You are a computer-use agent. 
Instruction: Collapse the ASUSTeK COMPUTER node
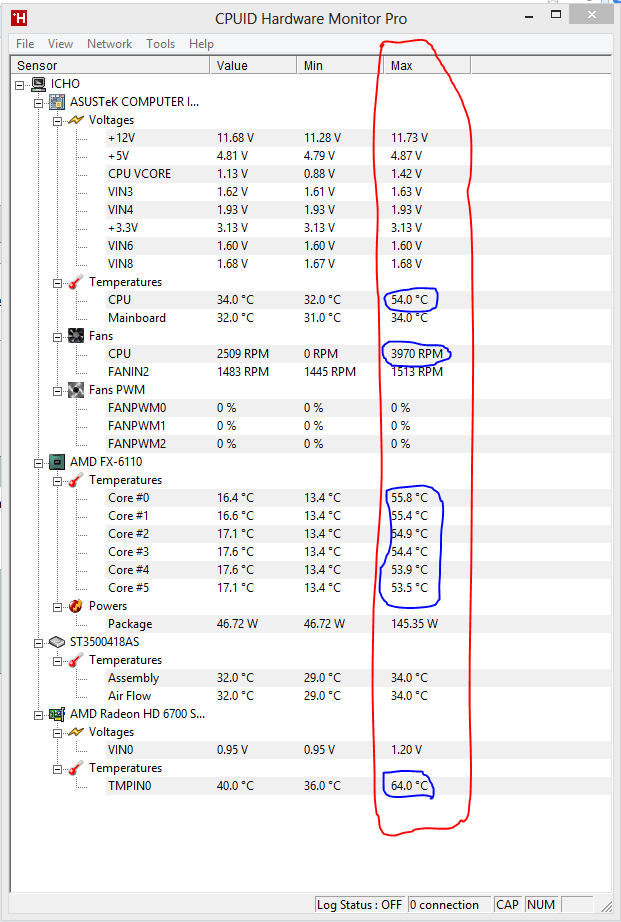(x=39, y=102)
